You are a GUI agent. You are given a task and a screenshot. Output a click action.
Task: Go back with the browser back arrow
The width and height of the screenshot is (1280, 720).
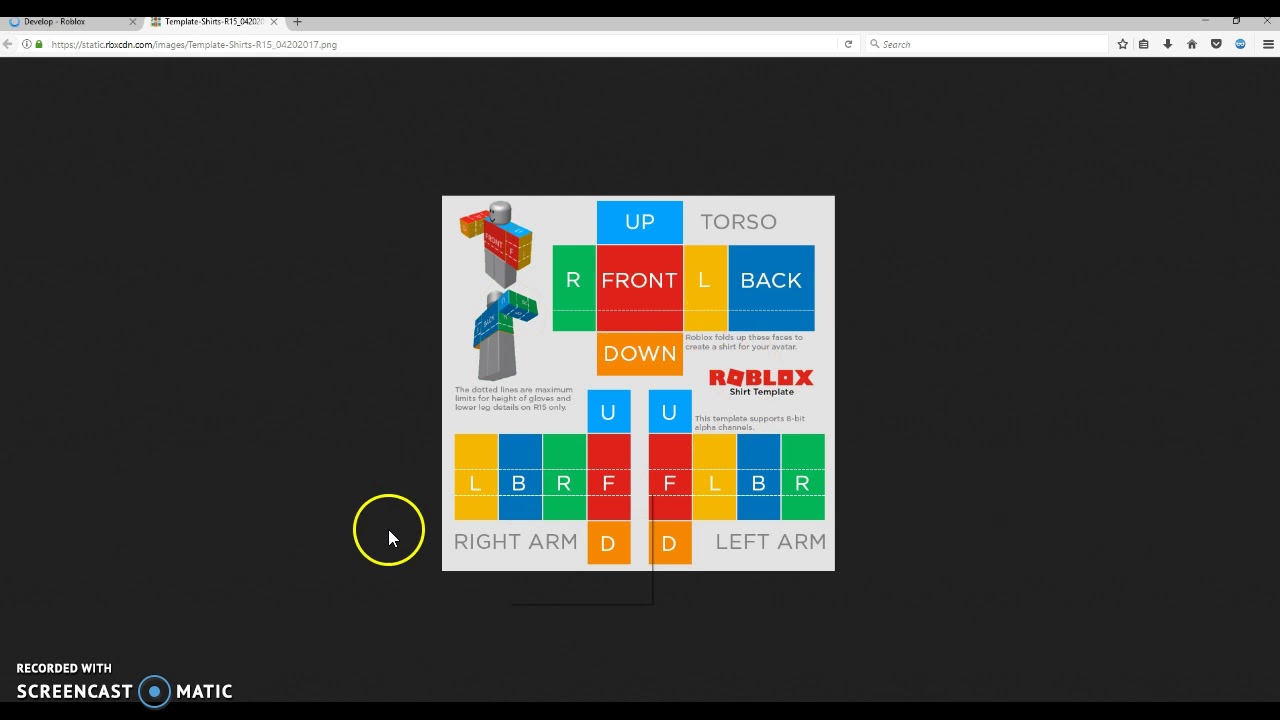(8, 44)
